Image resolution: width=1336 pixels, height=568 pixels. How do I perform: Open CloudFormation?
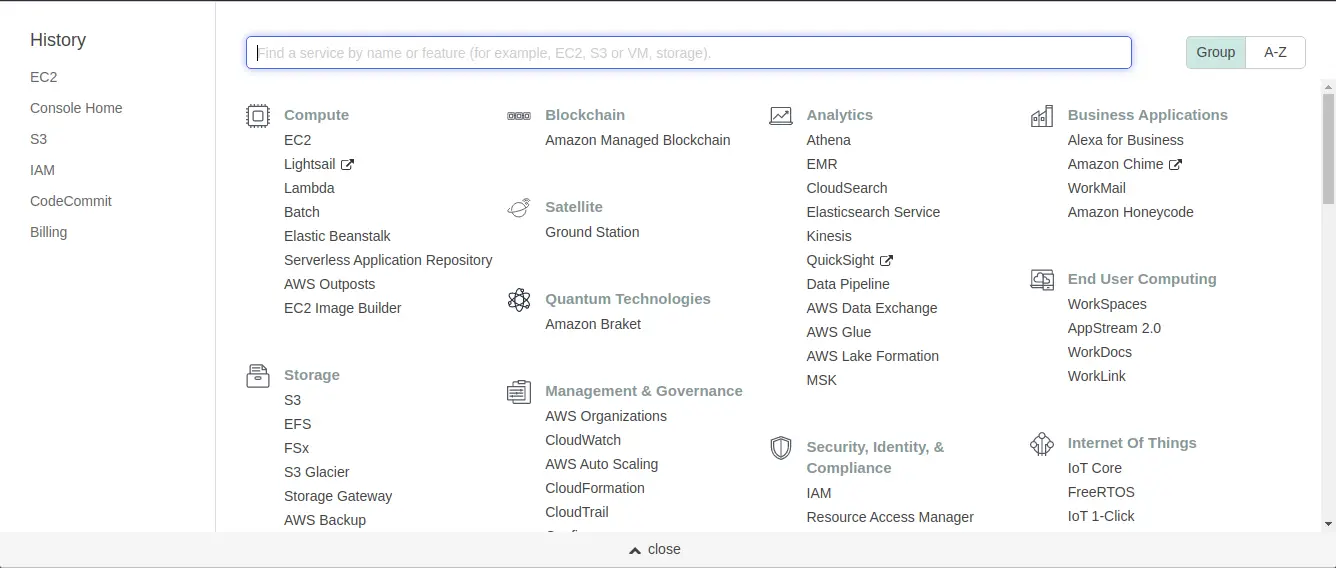click(595, 488)
